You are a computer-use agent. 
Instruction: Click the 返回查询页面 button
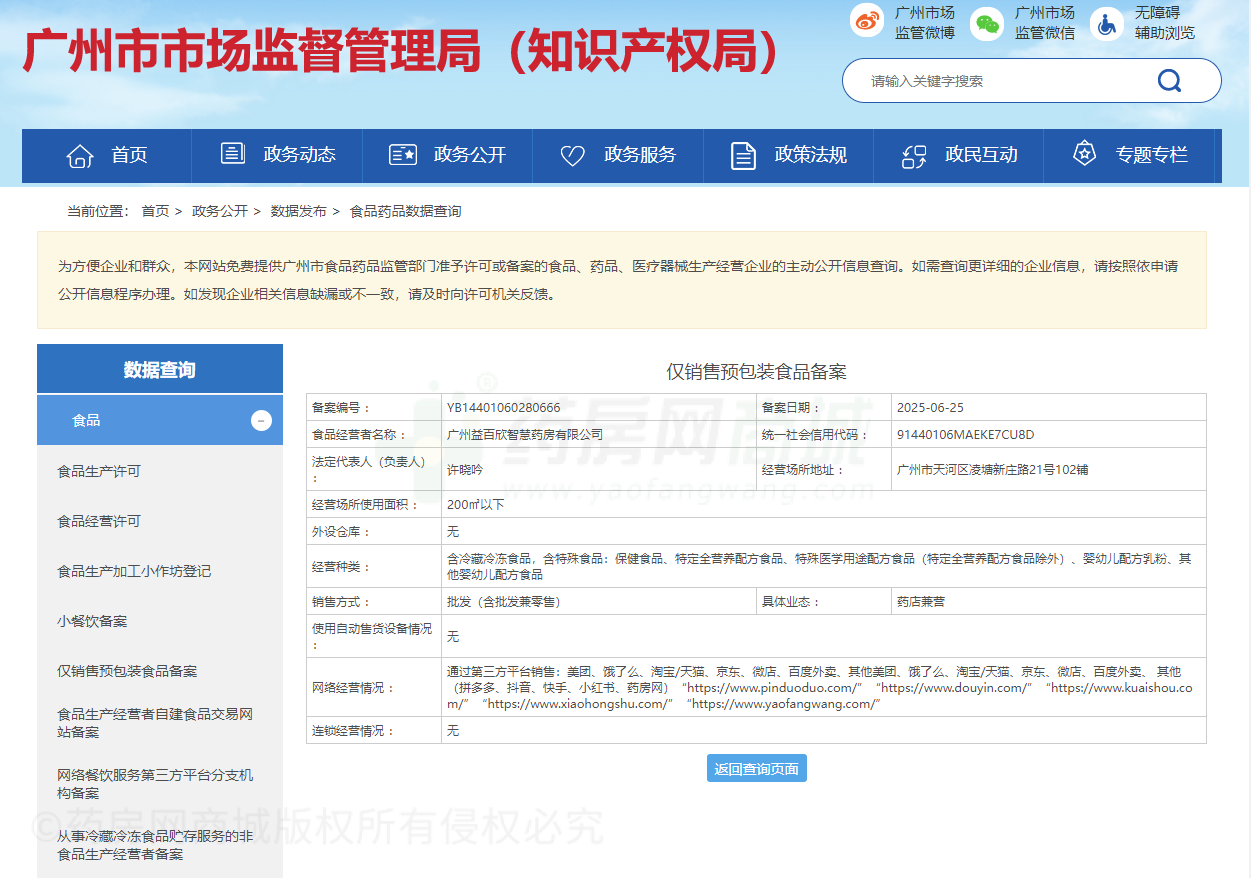756,769
